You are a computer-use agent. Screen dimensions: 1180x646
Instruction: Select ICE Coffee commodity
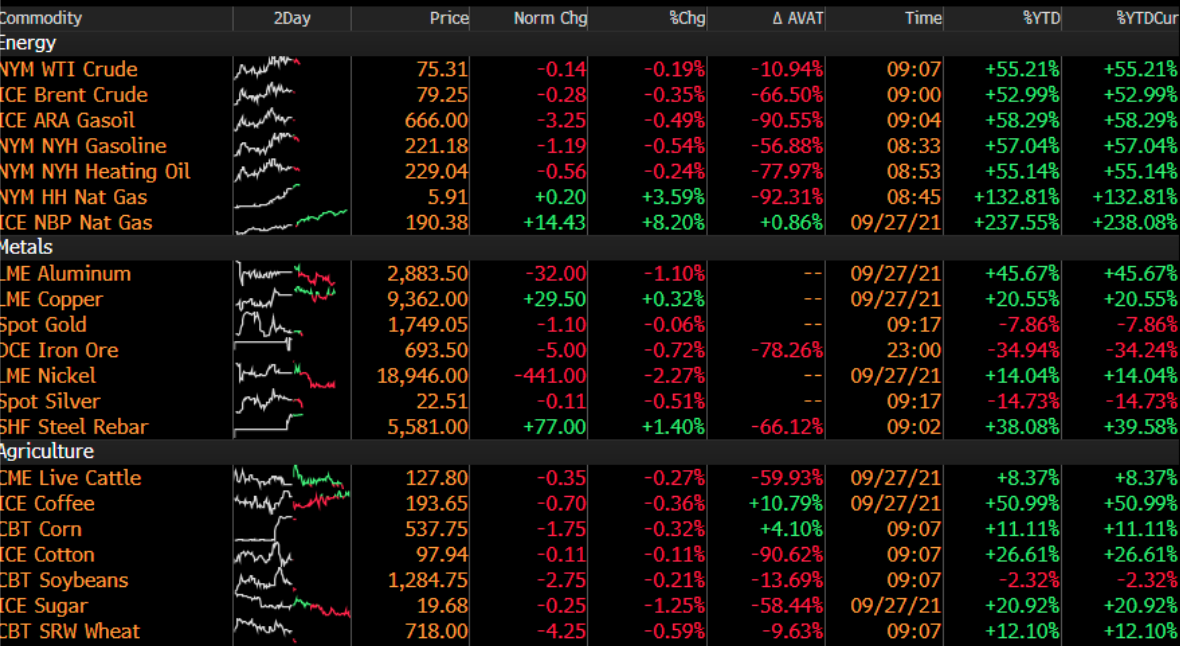point(47,504)
